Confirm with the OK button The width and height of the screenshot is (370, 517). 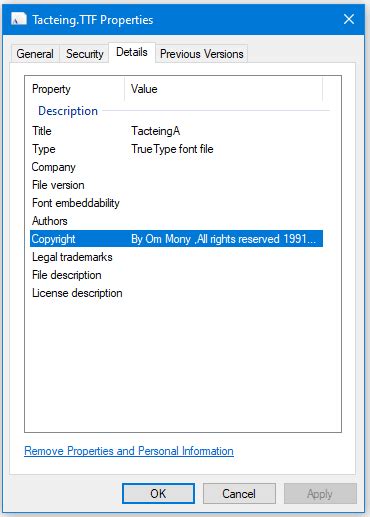coord(158,493)
